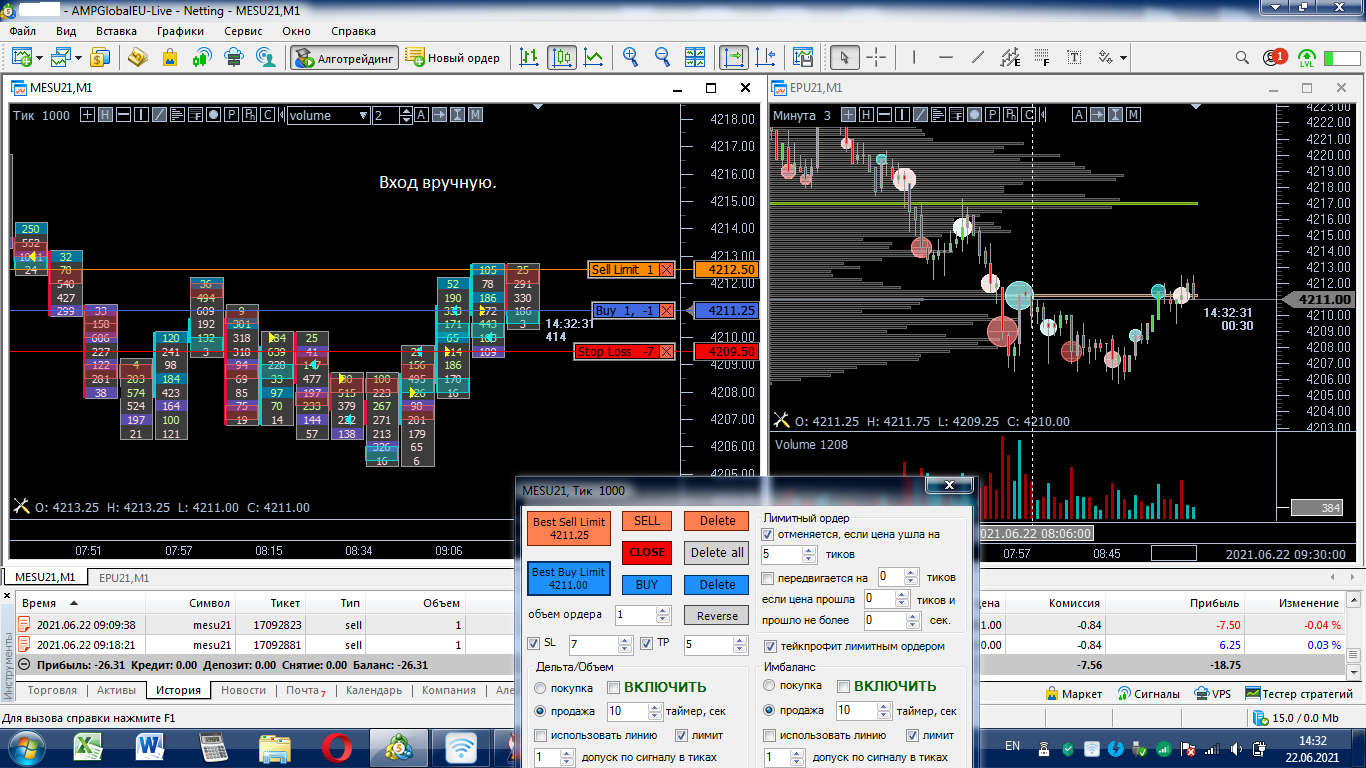Open Excel from the Windows taskbar

click(87, 748)
